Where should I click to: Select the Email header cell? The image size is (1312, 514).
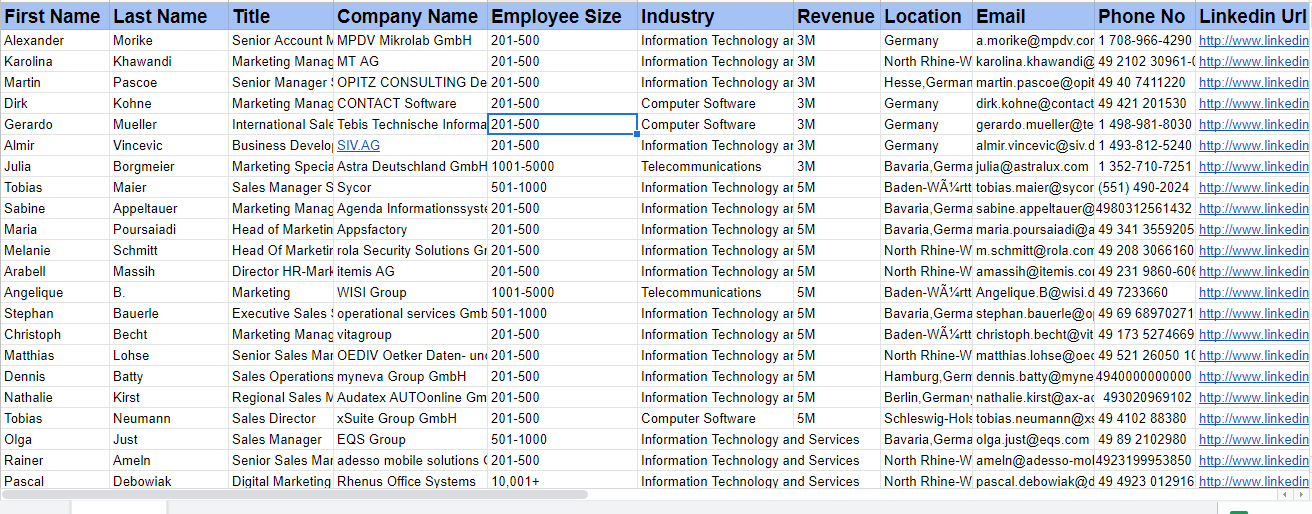tap(1034, 16)
